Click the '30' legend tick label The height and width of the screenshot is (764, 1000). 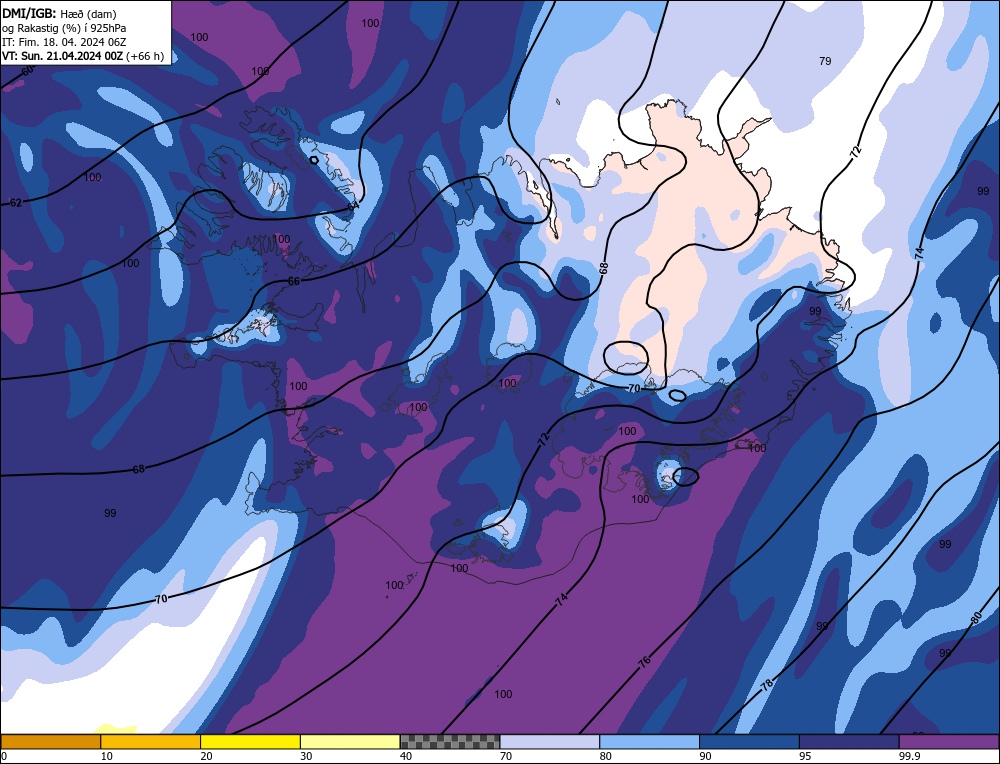pyautogui.click(x=306, y=756)
